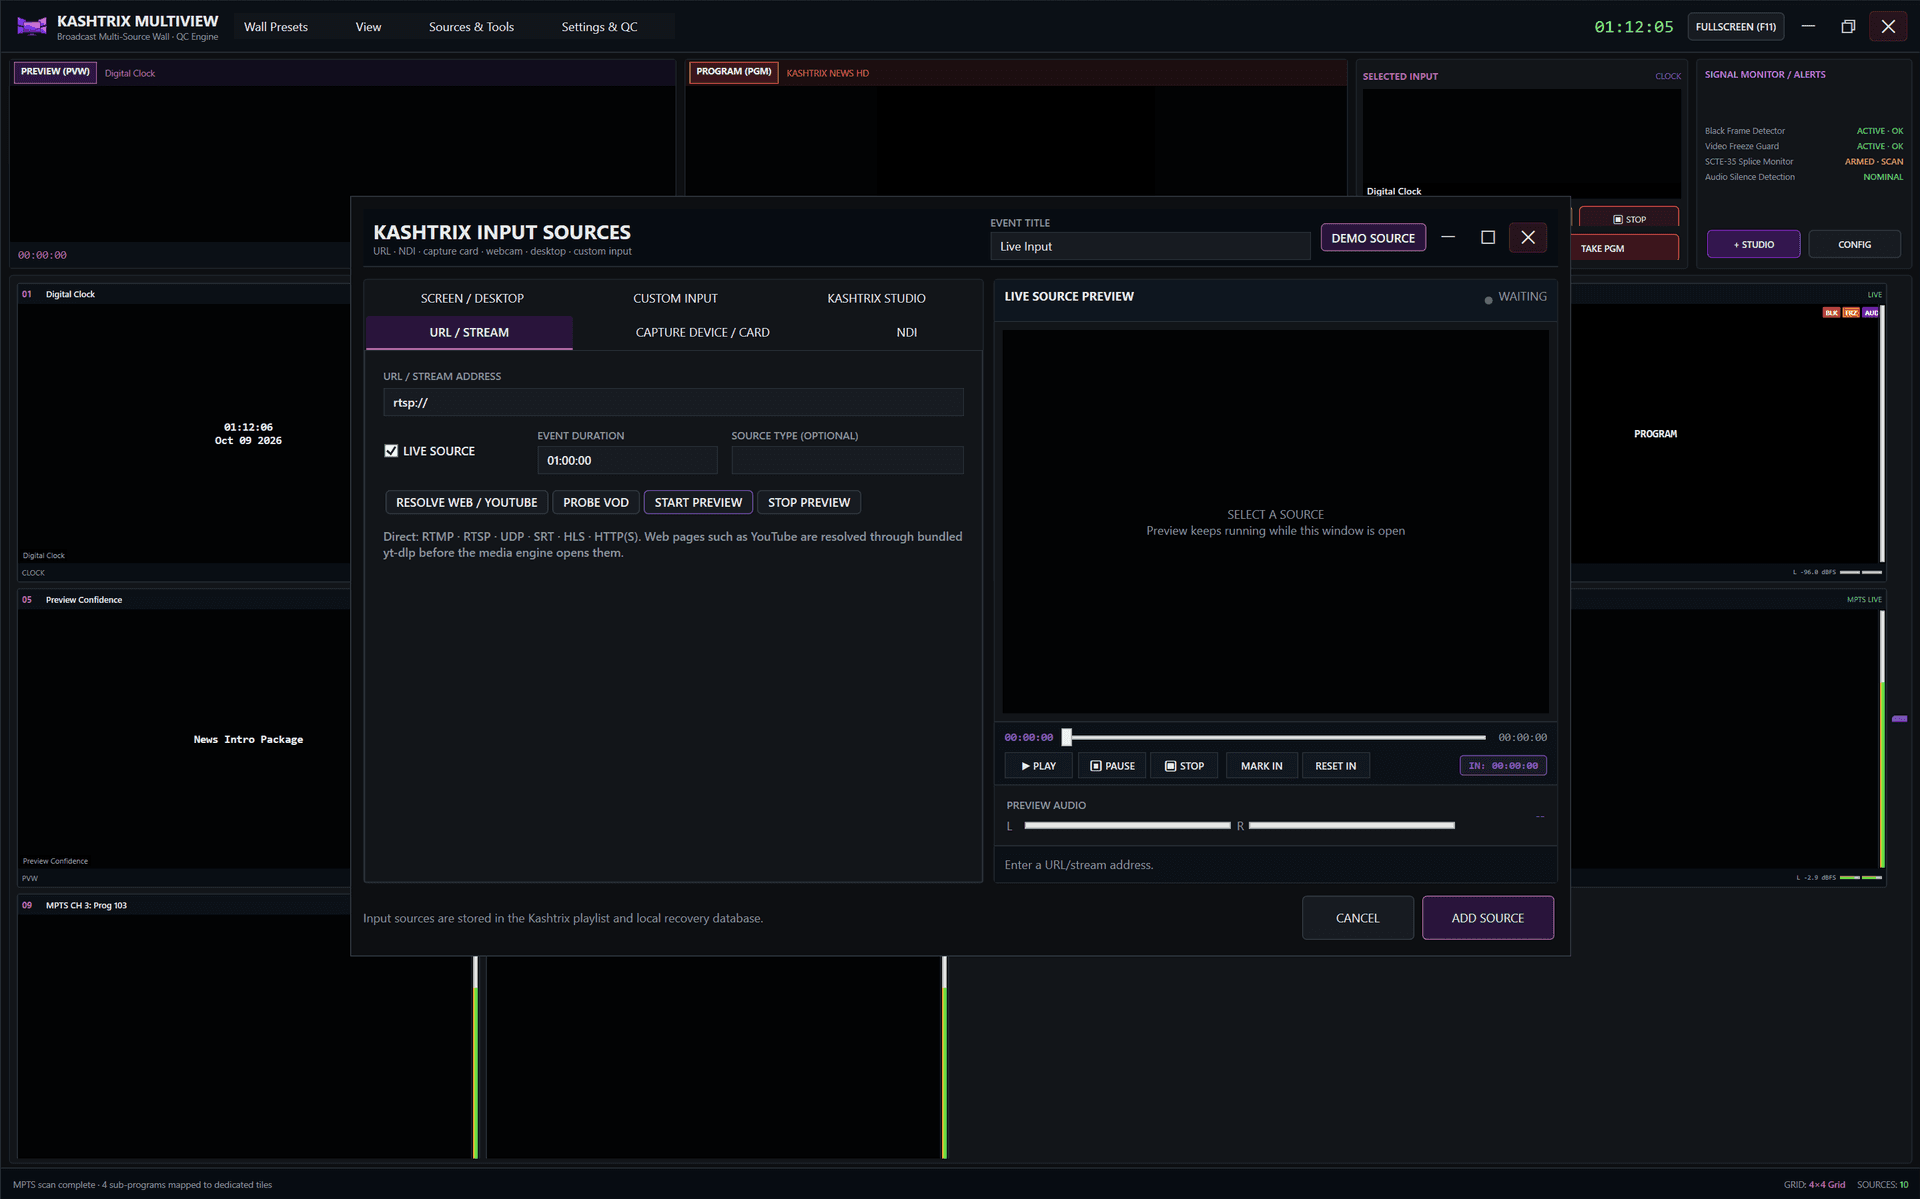The image size is (1920, 1199).
Task: Click the Event Duration field
Action: [x=627, y=460]
